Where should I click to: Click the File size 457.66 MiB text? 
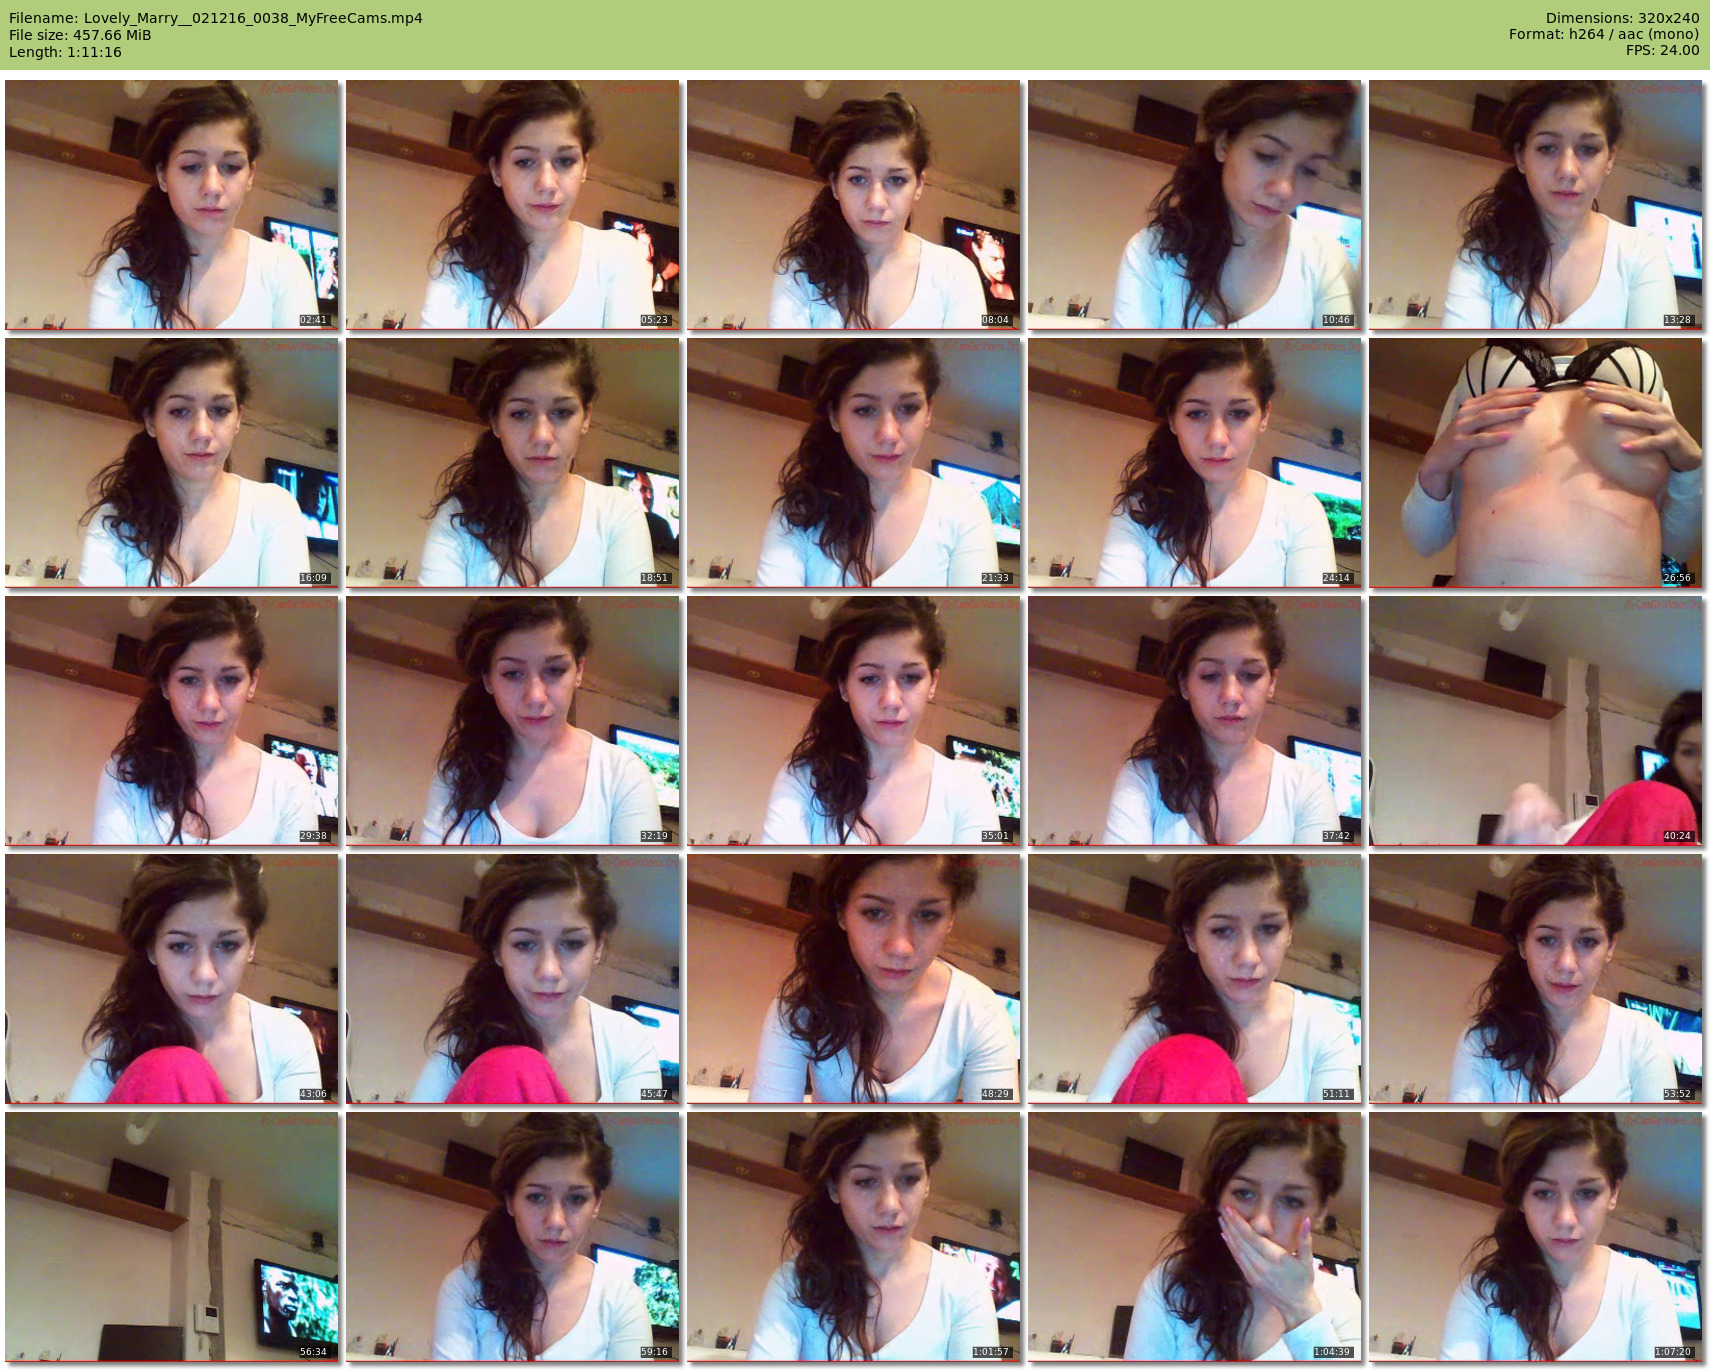(x=80, y=35)
